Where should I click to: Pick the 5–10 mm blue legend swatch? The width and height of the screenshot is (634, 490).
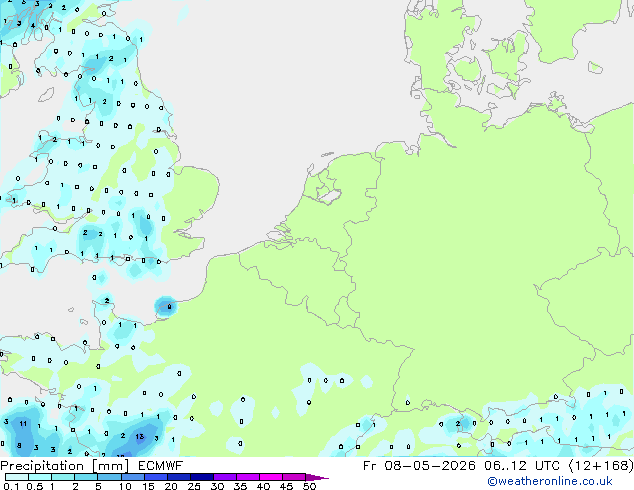(109, 477)
